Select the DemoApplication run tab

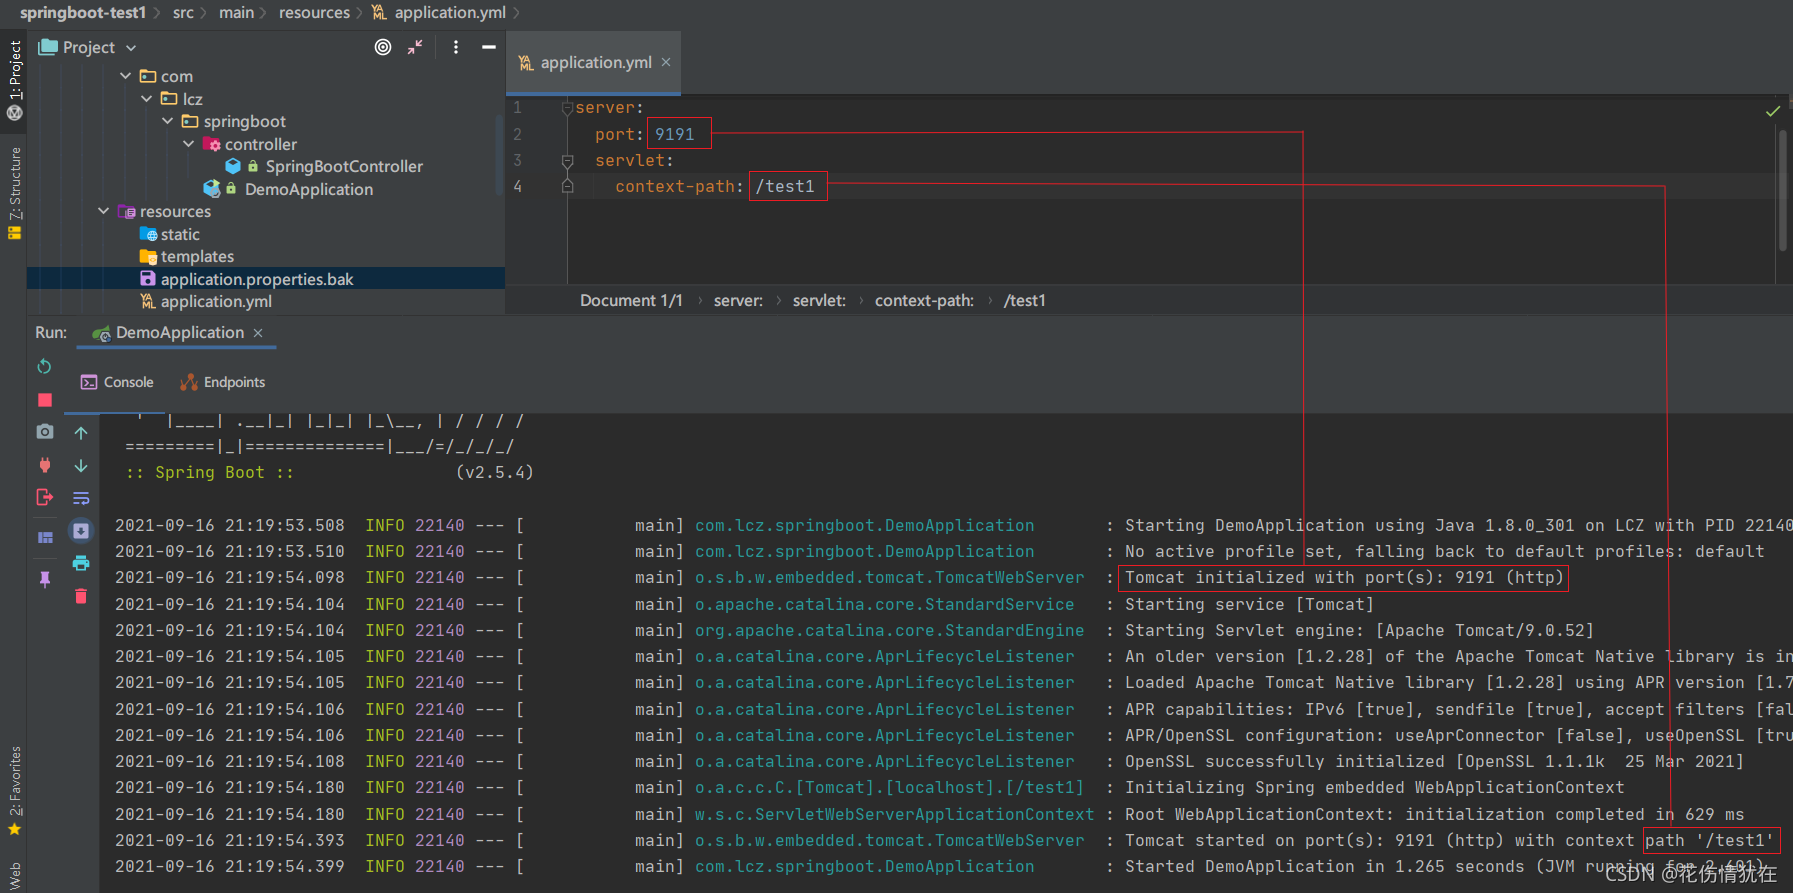(x=179, y=332)
